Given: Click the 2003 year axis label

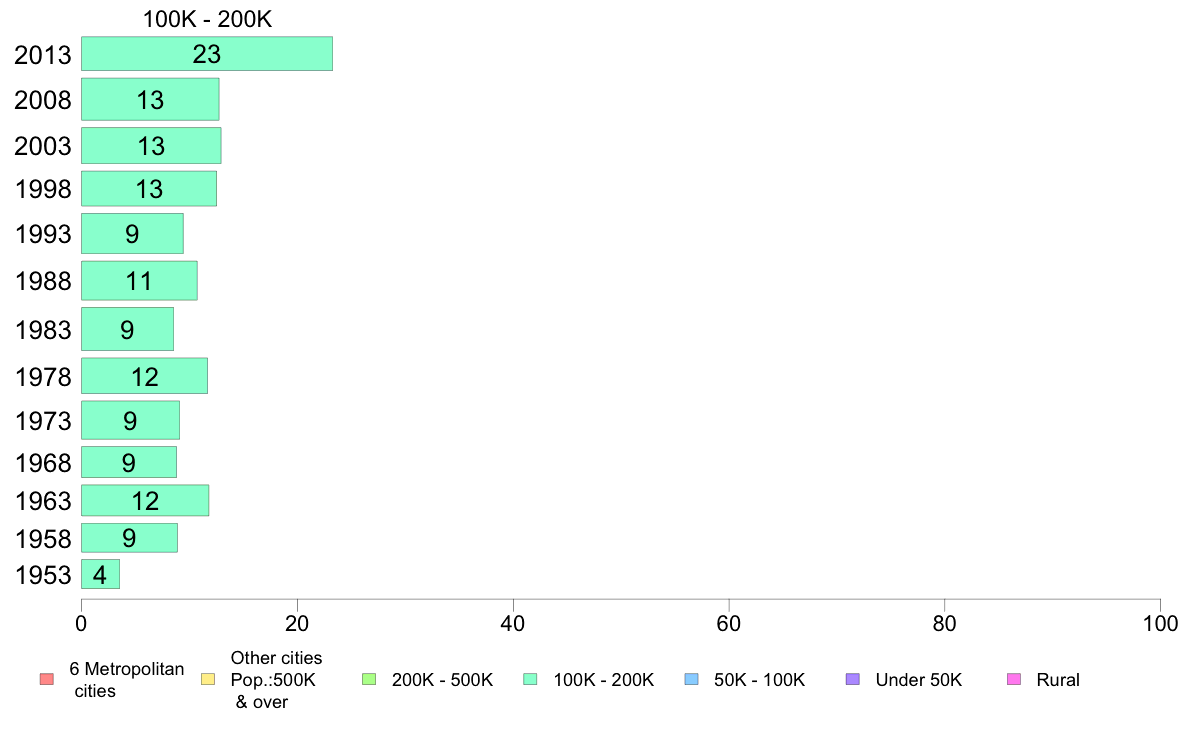Looking at the screenshot, I should pos(42,146).
